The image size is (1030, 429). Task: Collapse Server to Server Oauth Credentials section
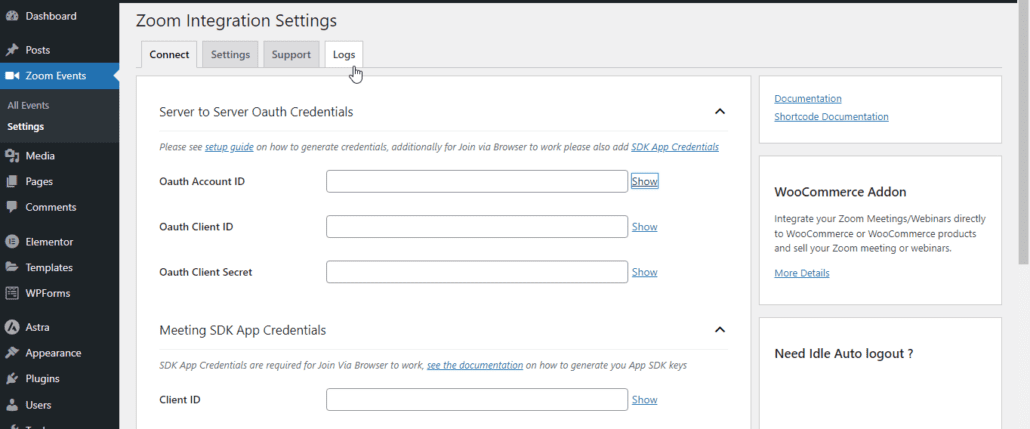click(x=720, y=112)
